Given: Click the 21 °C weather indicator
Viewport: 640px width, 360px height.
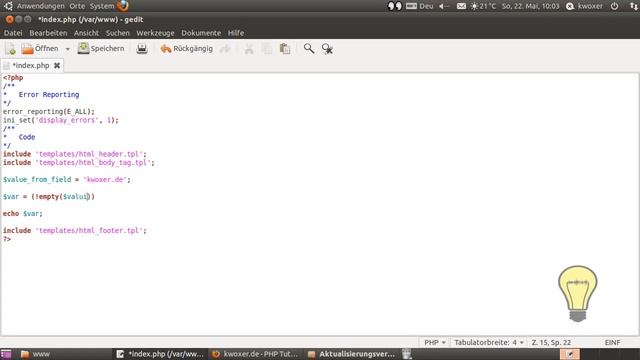Looking at the screenshot, I should click(x=483, y=6).
